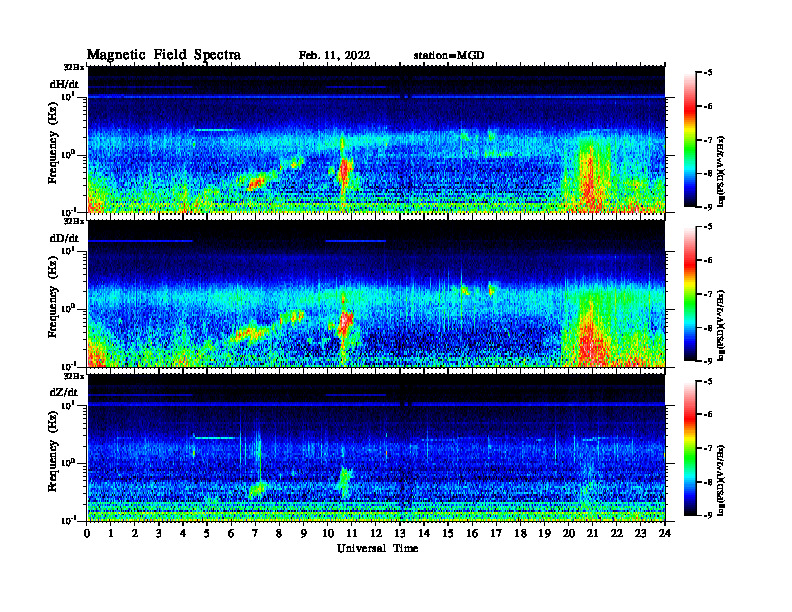
Task: Select the dH/dt panel label
Action: pos(64,84)
